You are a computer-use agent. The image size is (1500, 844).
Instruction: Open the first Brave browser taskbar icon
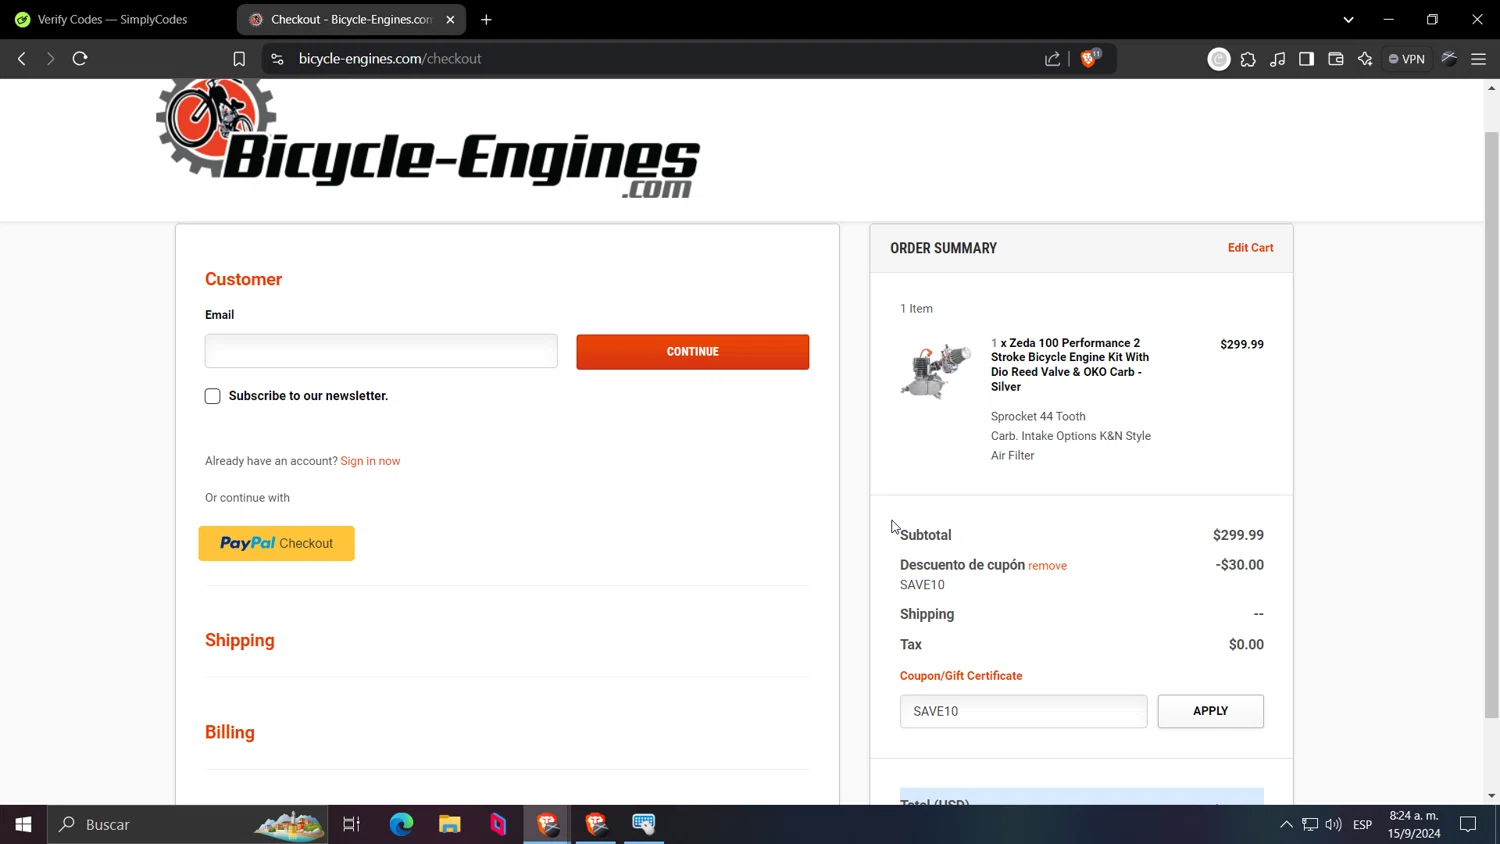click(547, 824)
